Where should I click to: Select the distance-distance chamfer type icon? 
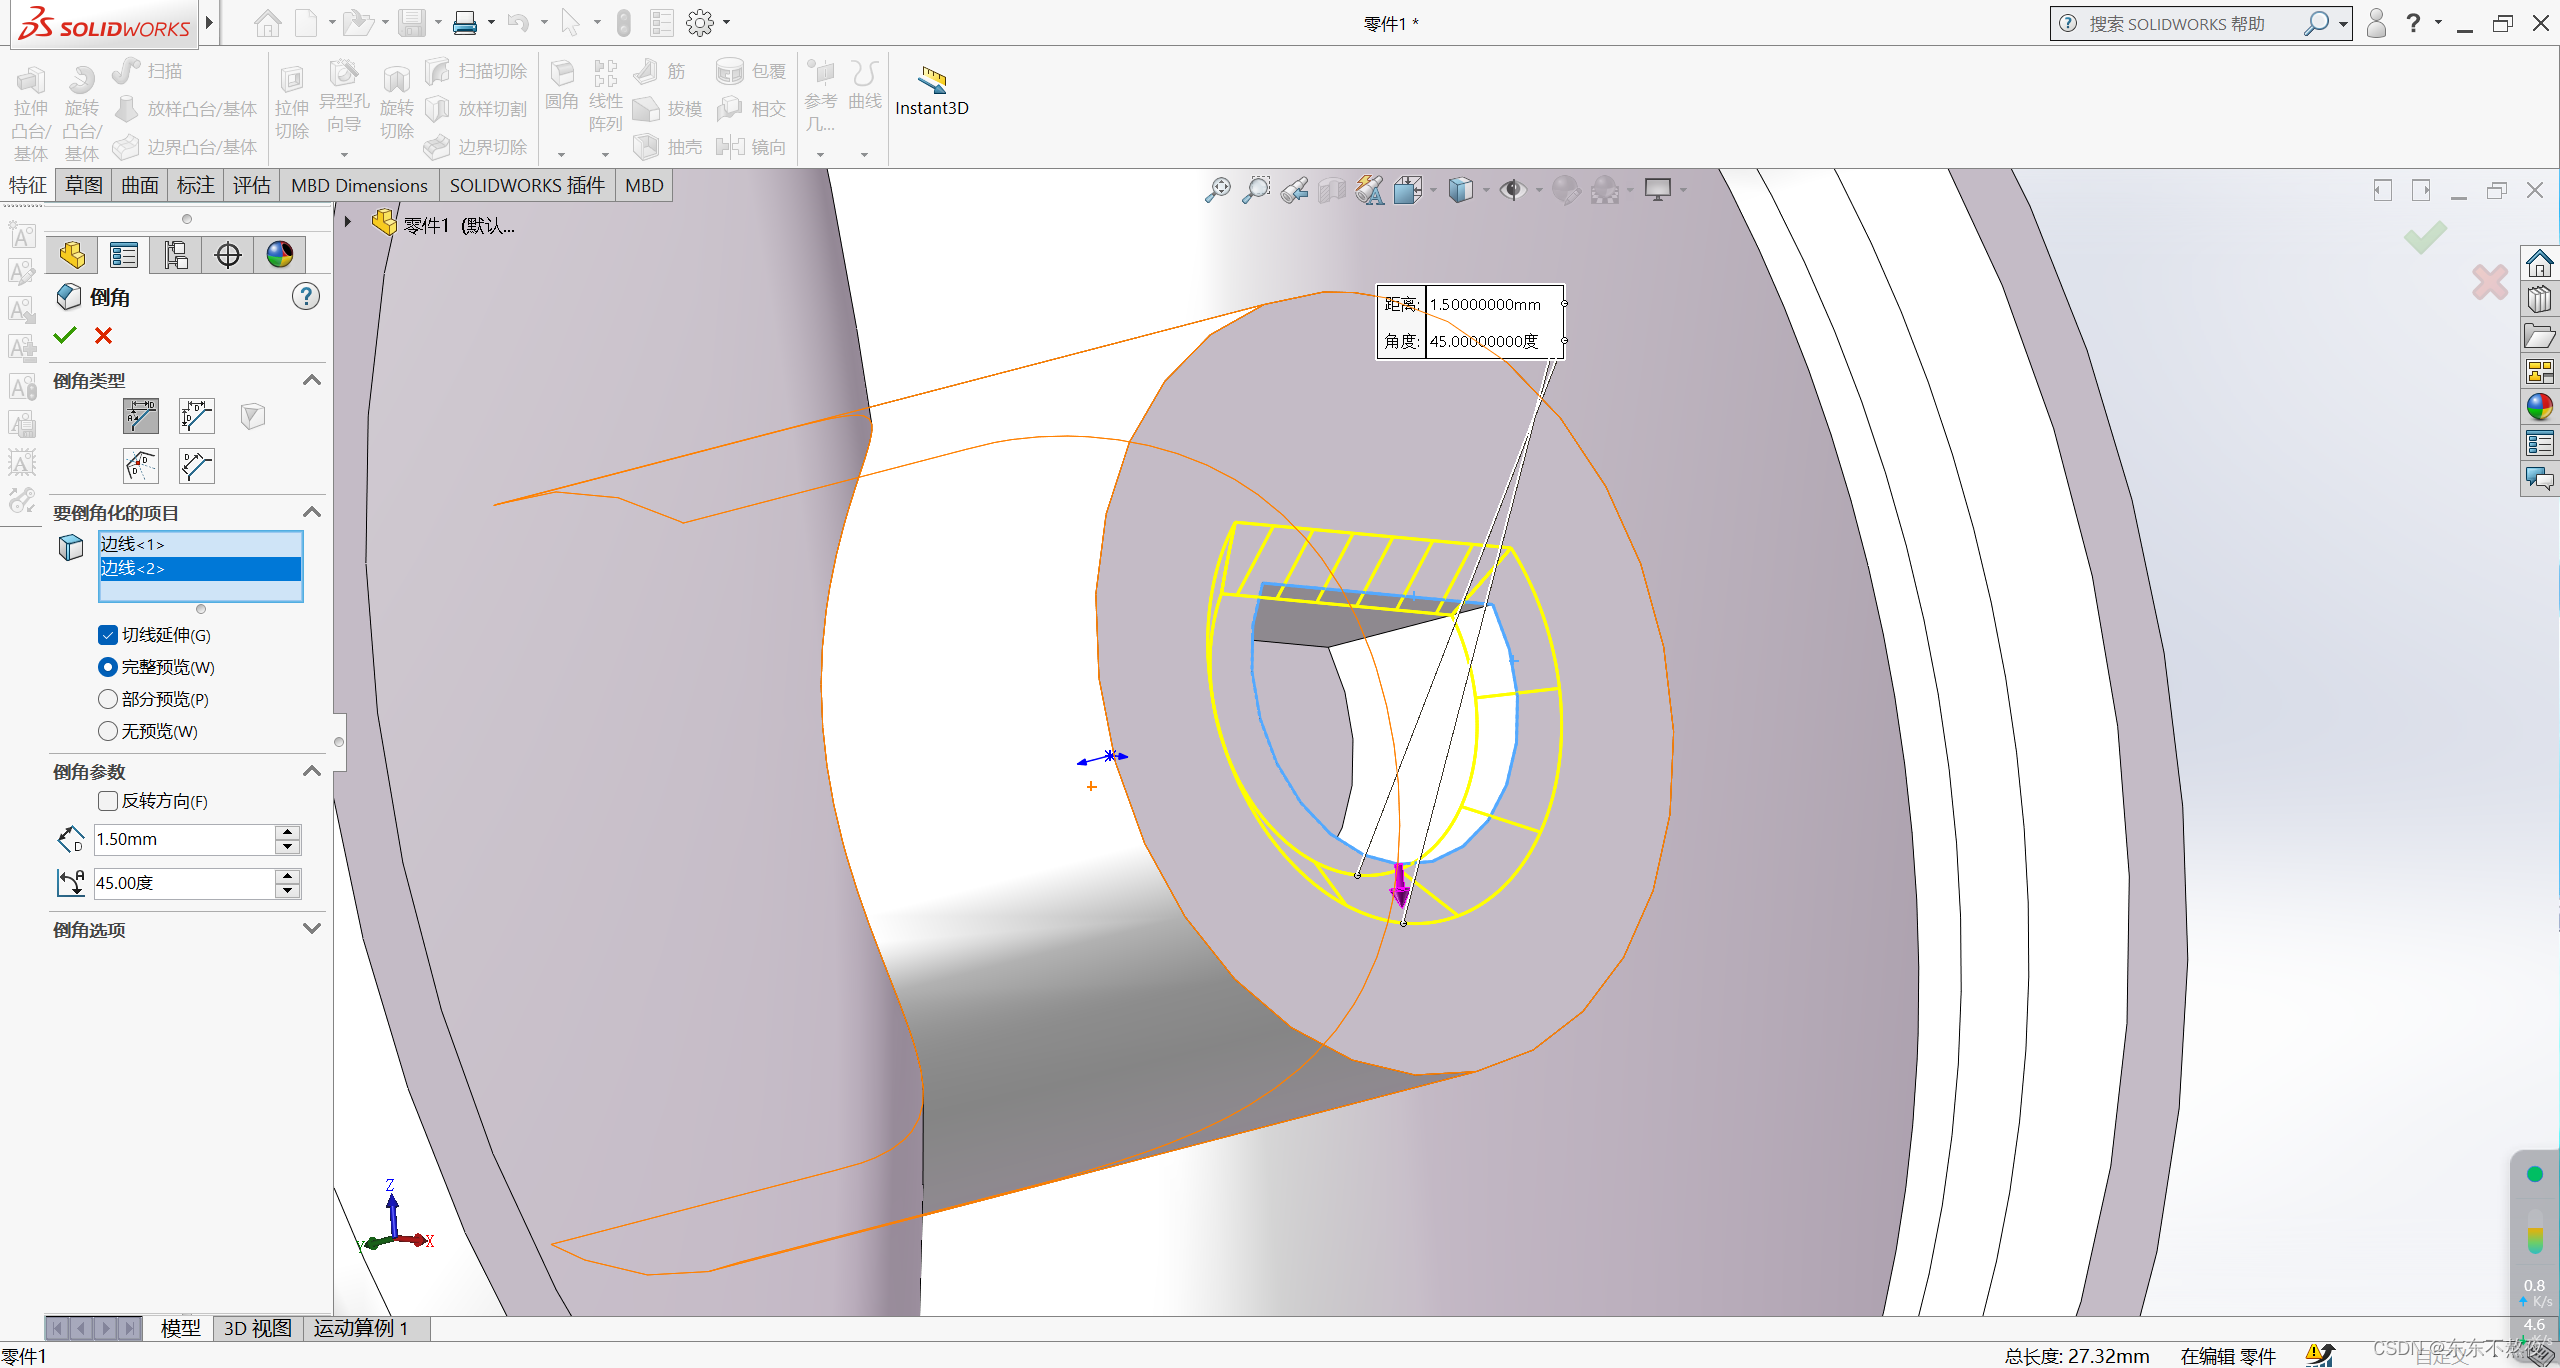coord(197,416)
